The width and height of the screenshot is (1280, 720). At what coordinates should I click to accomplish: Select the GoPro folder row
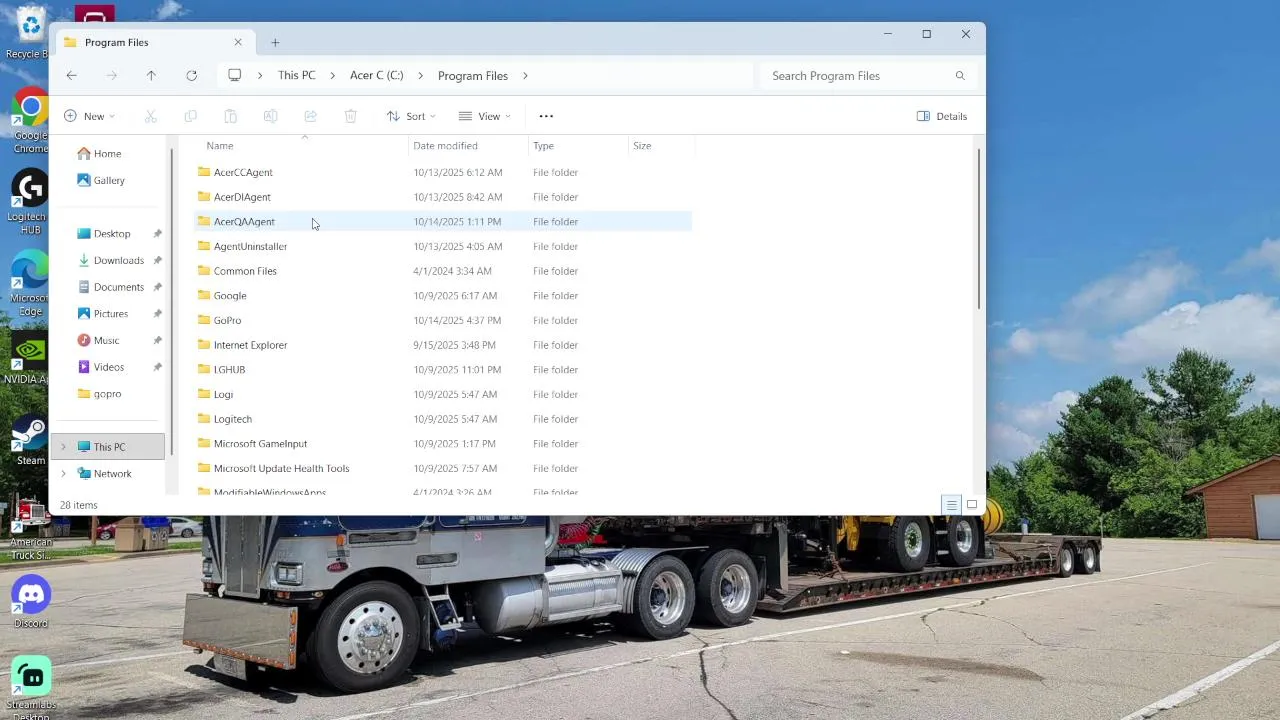[443, 320]
